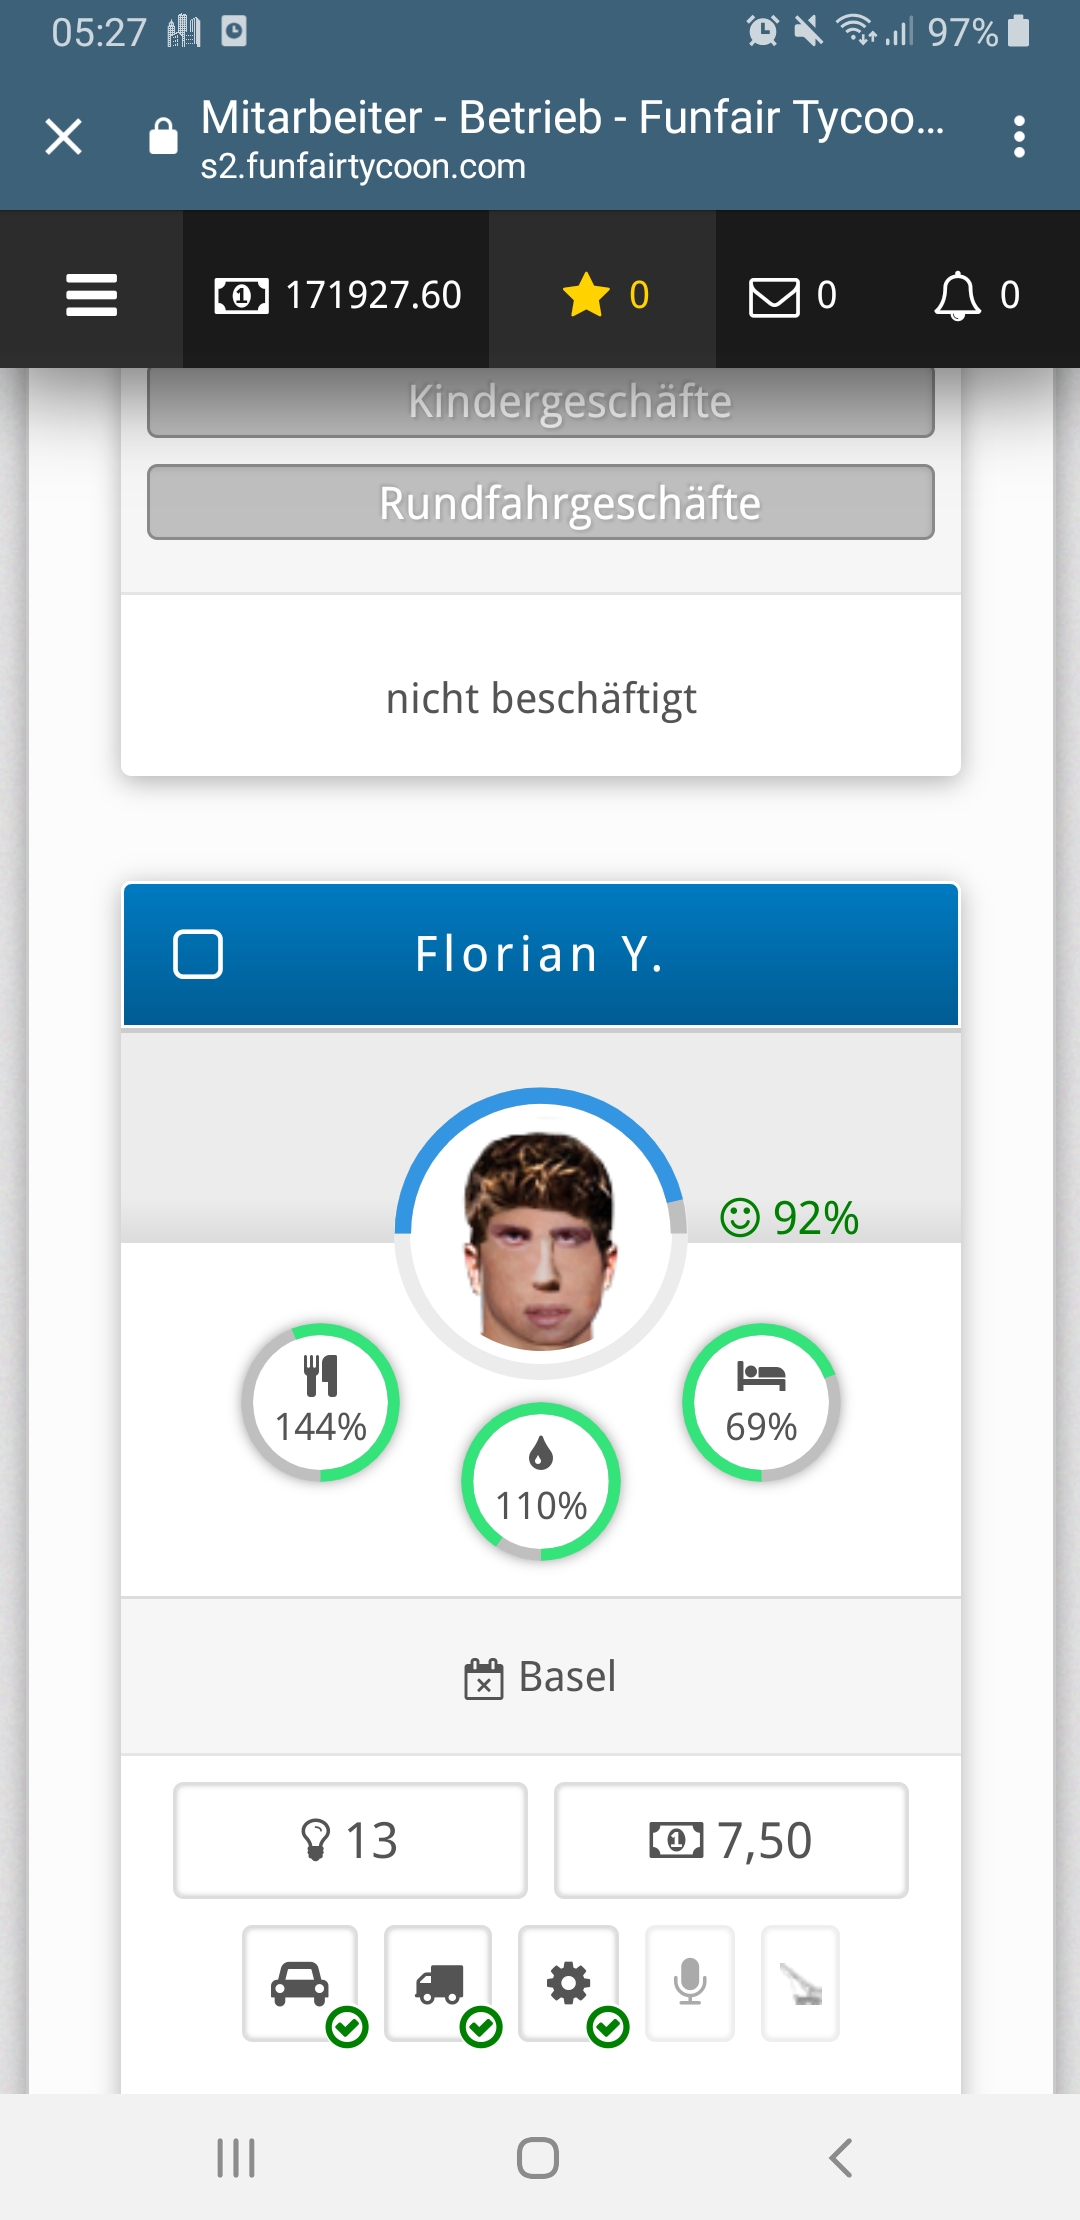Screen dimensions: 1080x2220
Task: Select the Kindergeschäfte category button
Action: click(x=540, y=402)
